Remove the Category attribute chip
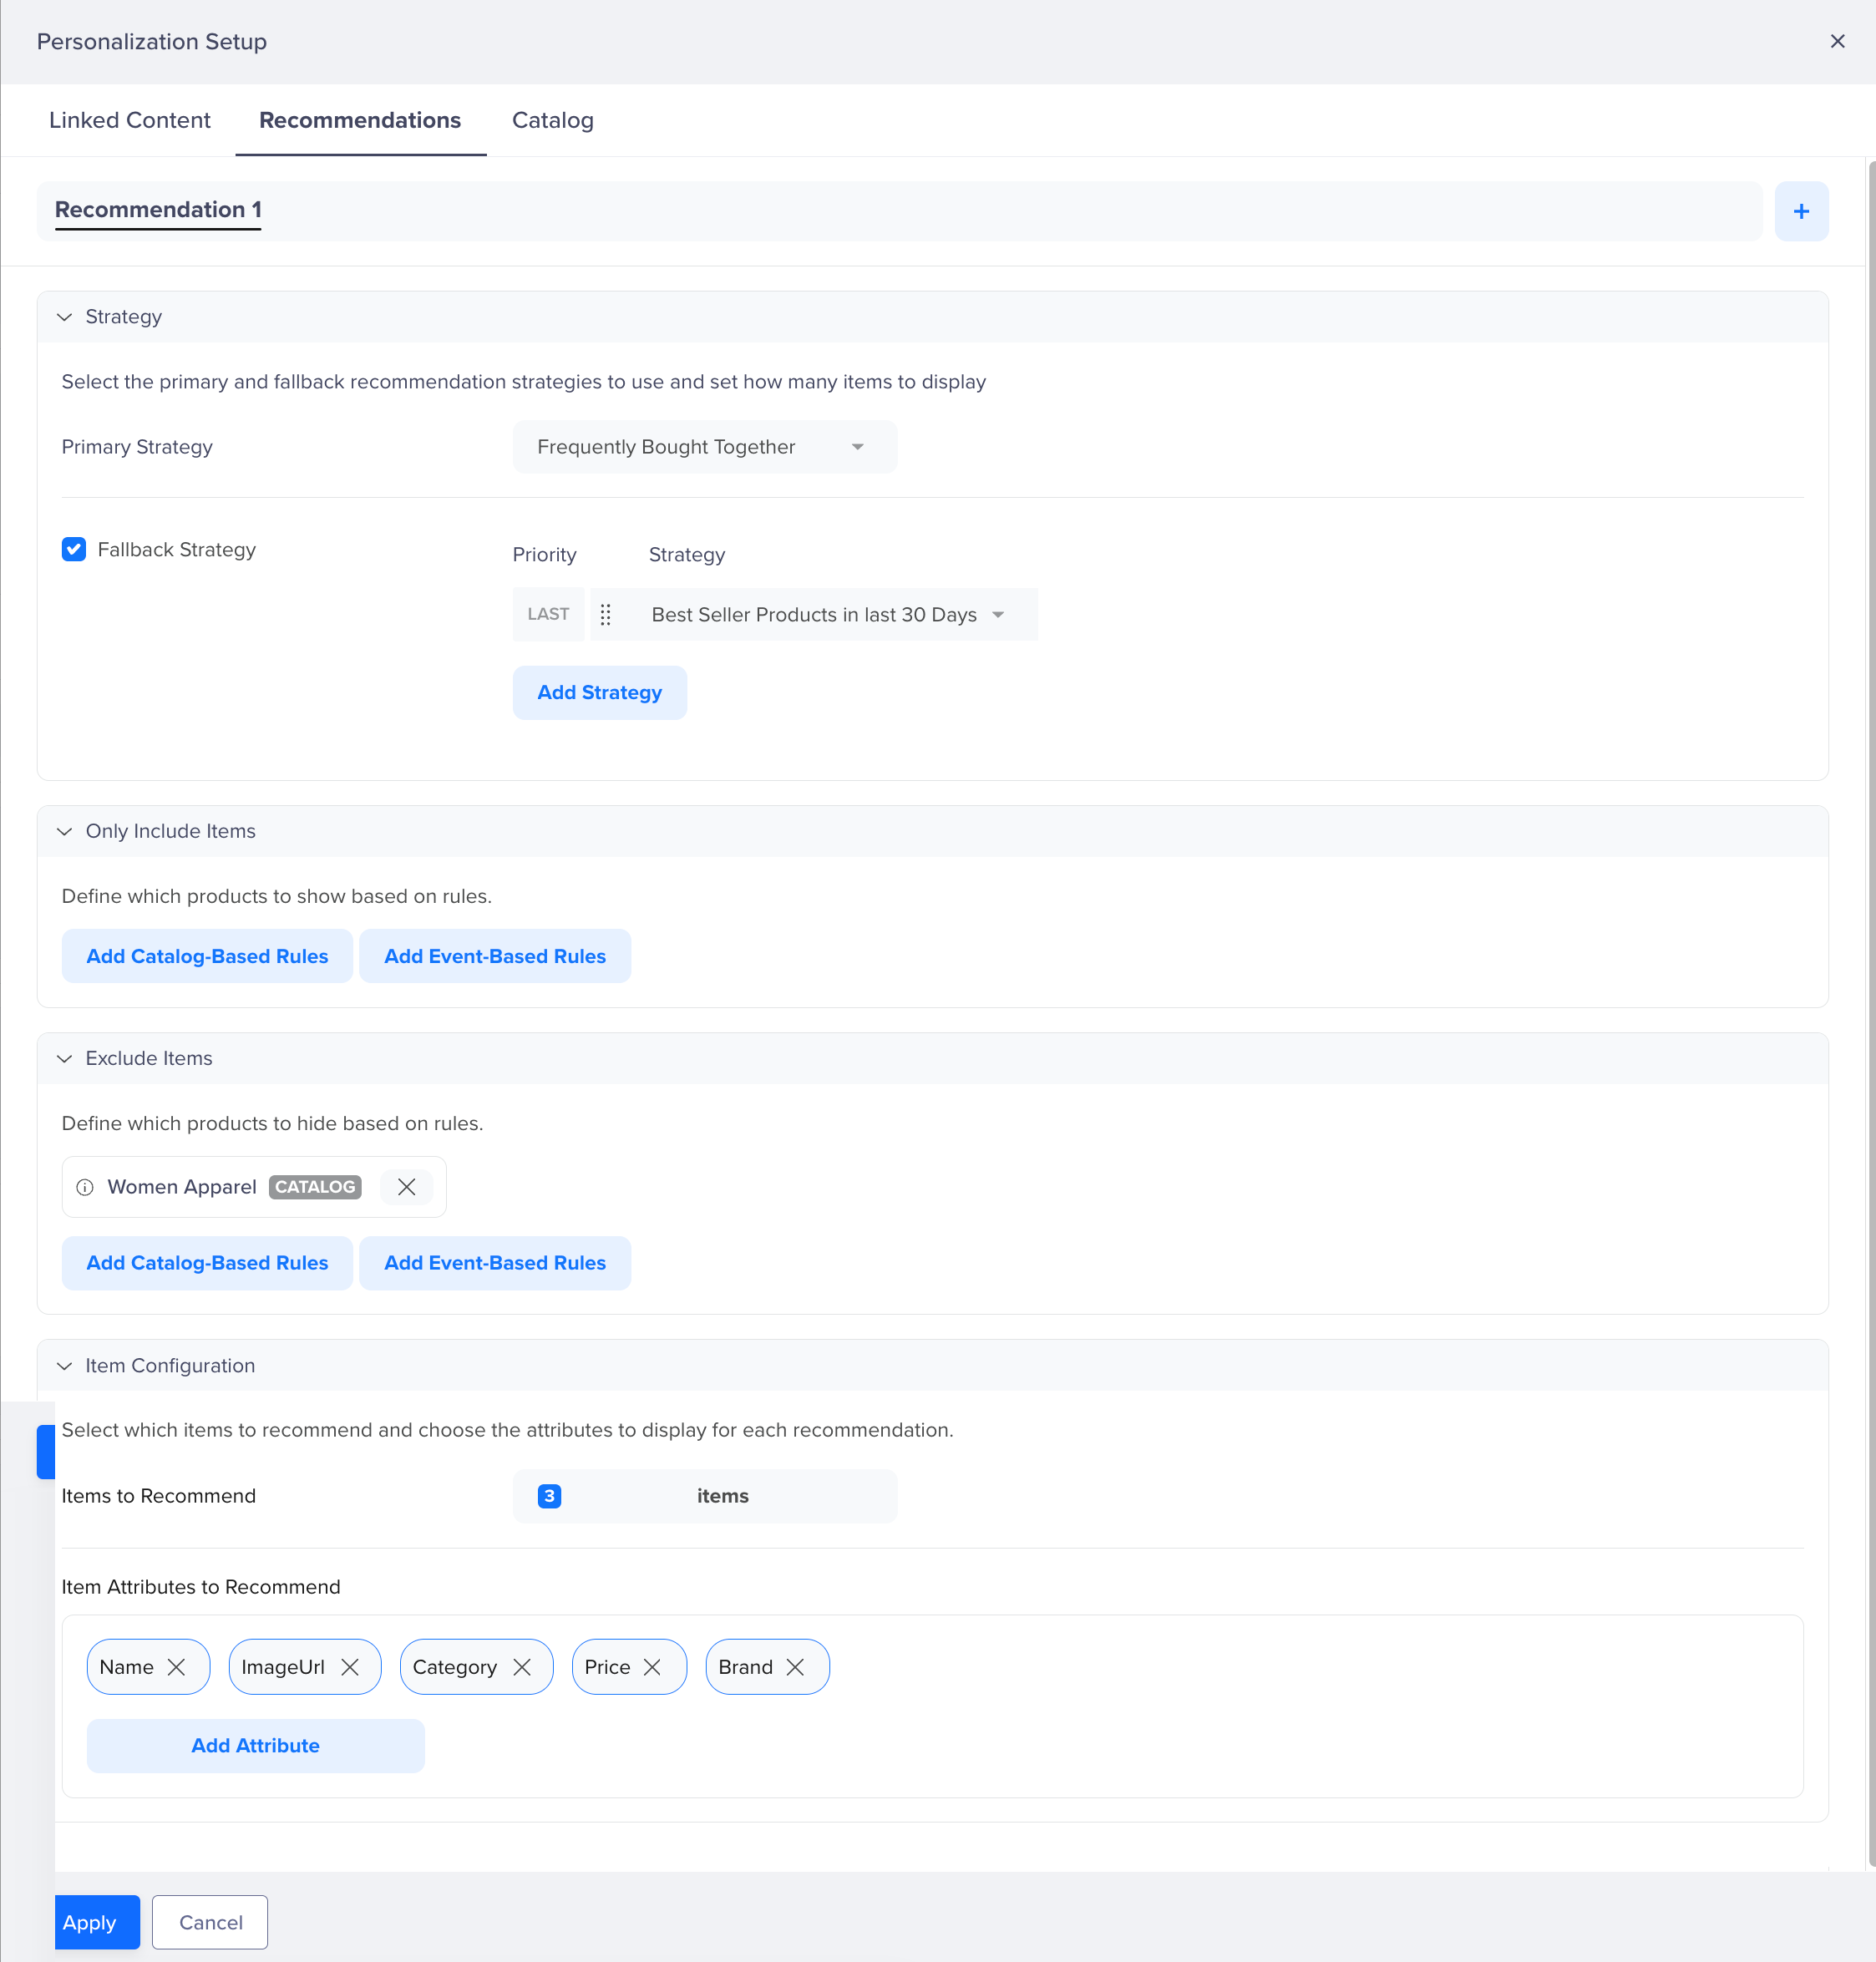 tap(522, 1667)
